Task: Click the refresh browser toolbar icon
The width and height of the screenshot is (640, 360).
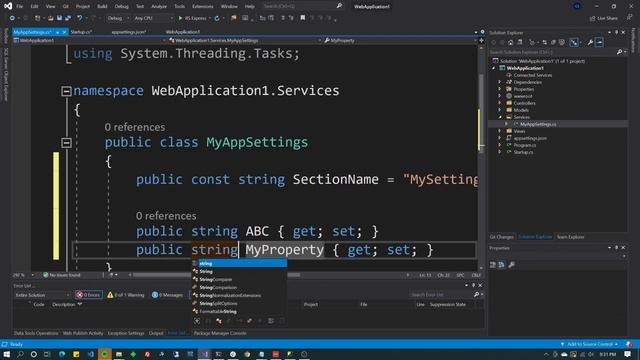Action: pyautogui.click(x=217, y=18)
